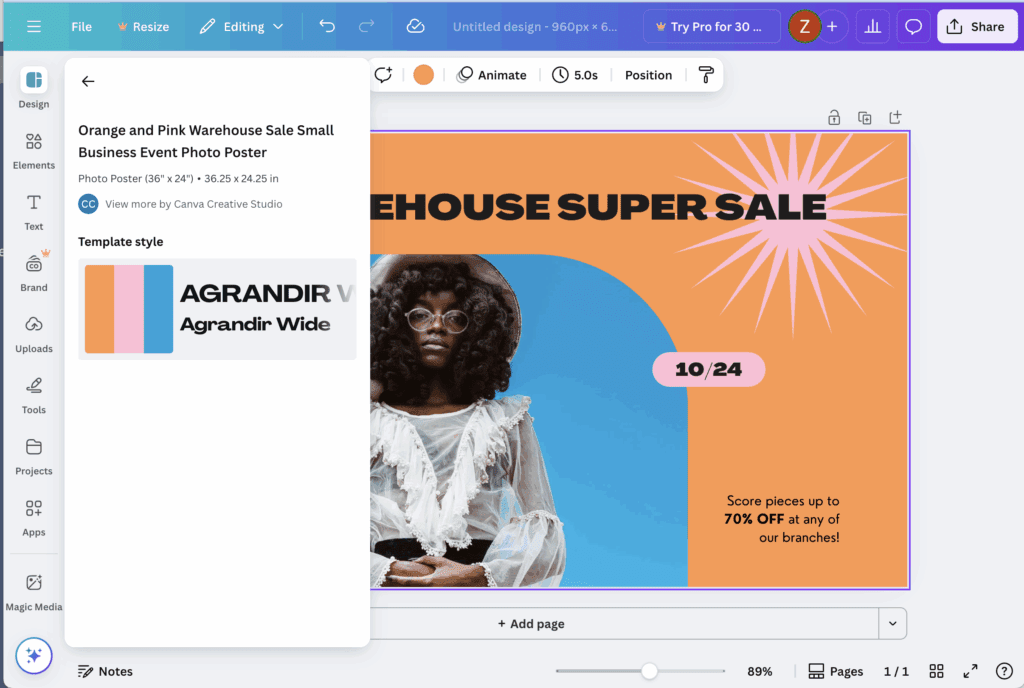Viewport: 1024px width, 688px height.
Task: Apply the Agrandir Wide template style
Action: pyautogui.click(x=217, y=309)
